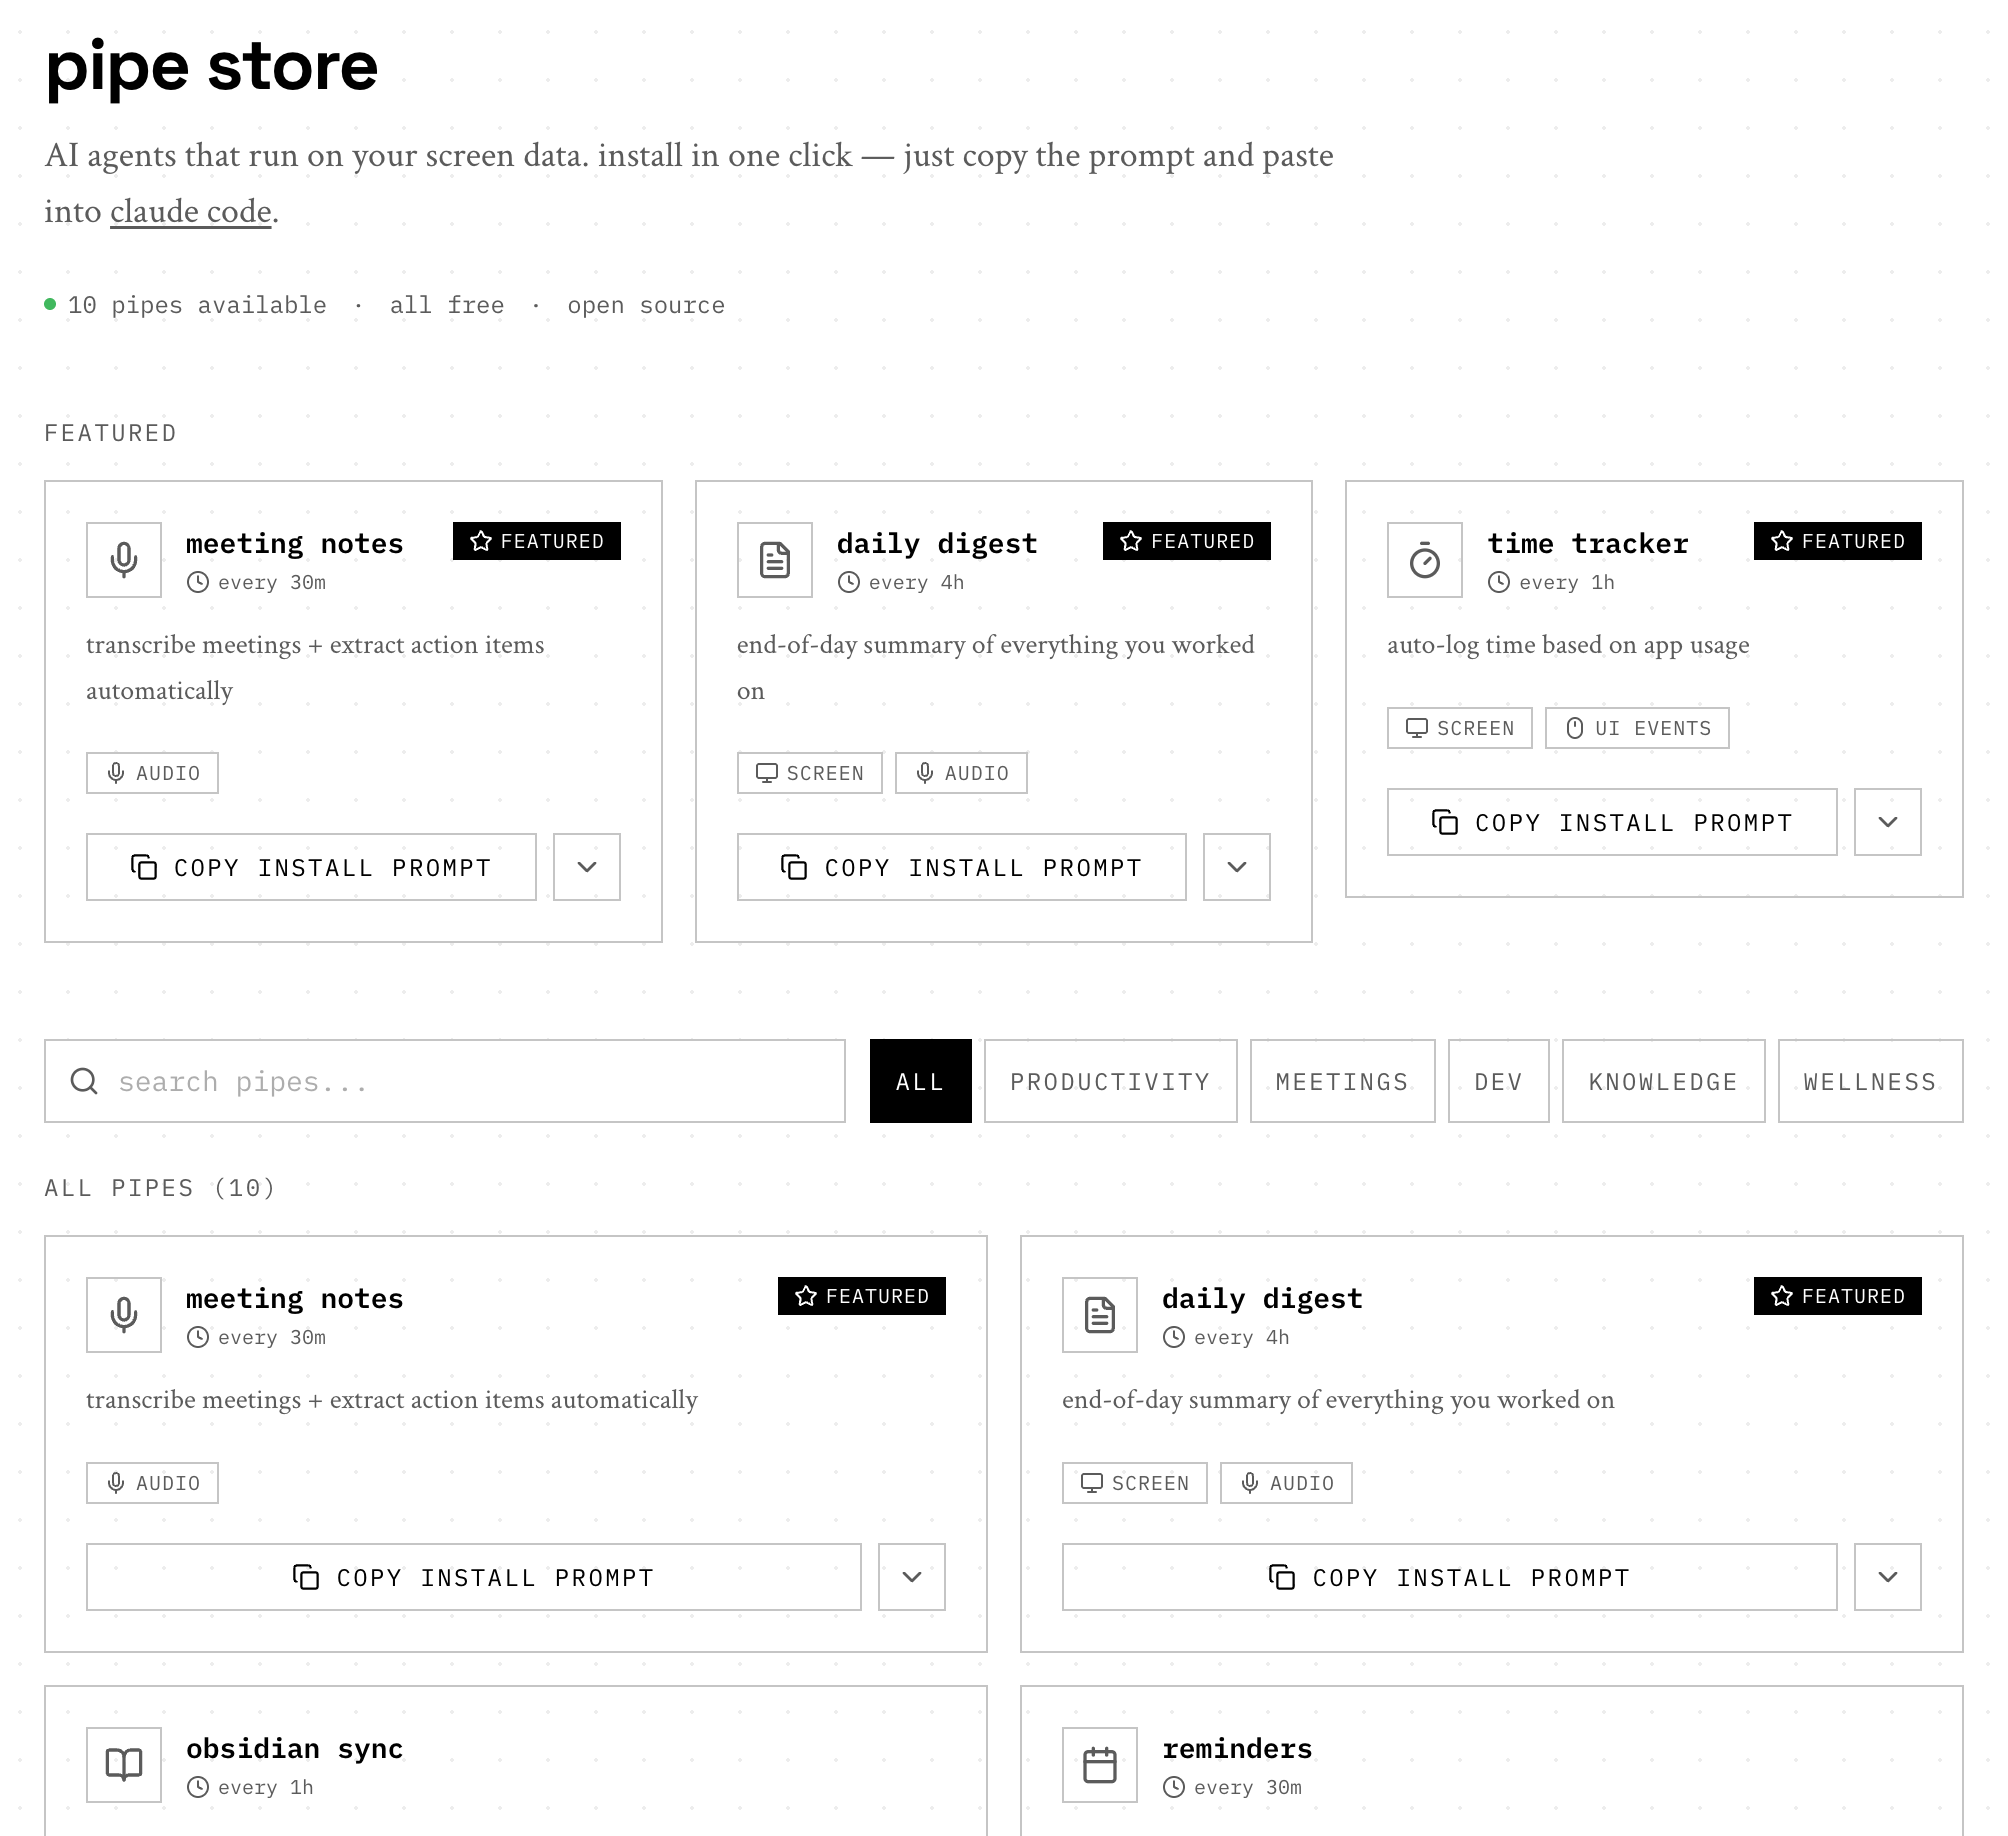The height and width of the screenshot is (1836, 2008).
Task: Click the FEATURED star badge on time tracker
Action: pyautogui.click(x=1837, y=541)
